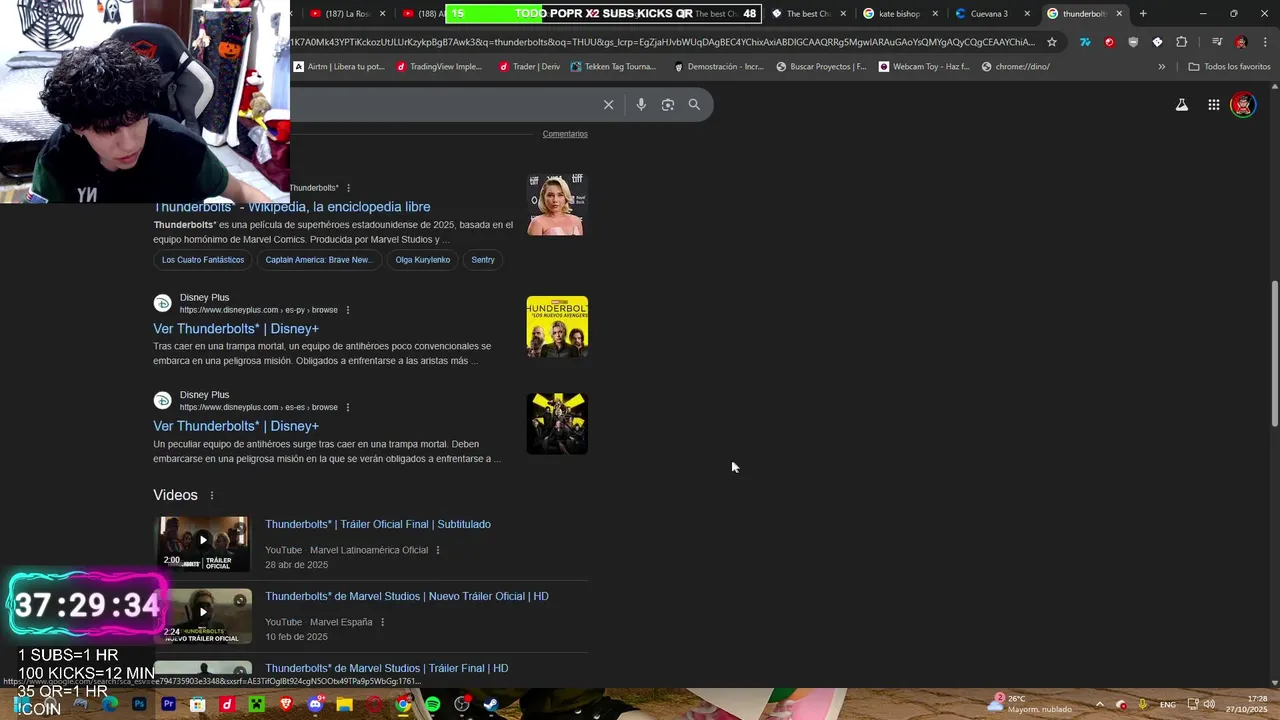Screen dimensions: 1280x720
Task: Open first Ver Thunderbolts* Disney+ es-py link
Action: (236, 329)
